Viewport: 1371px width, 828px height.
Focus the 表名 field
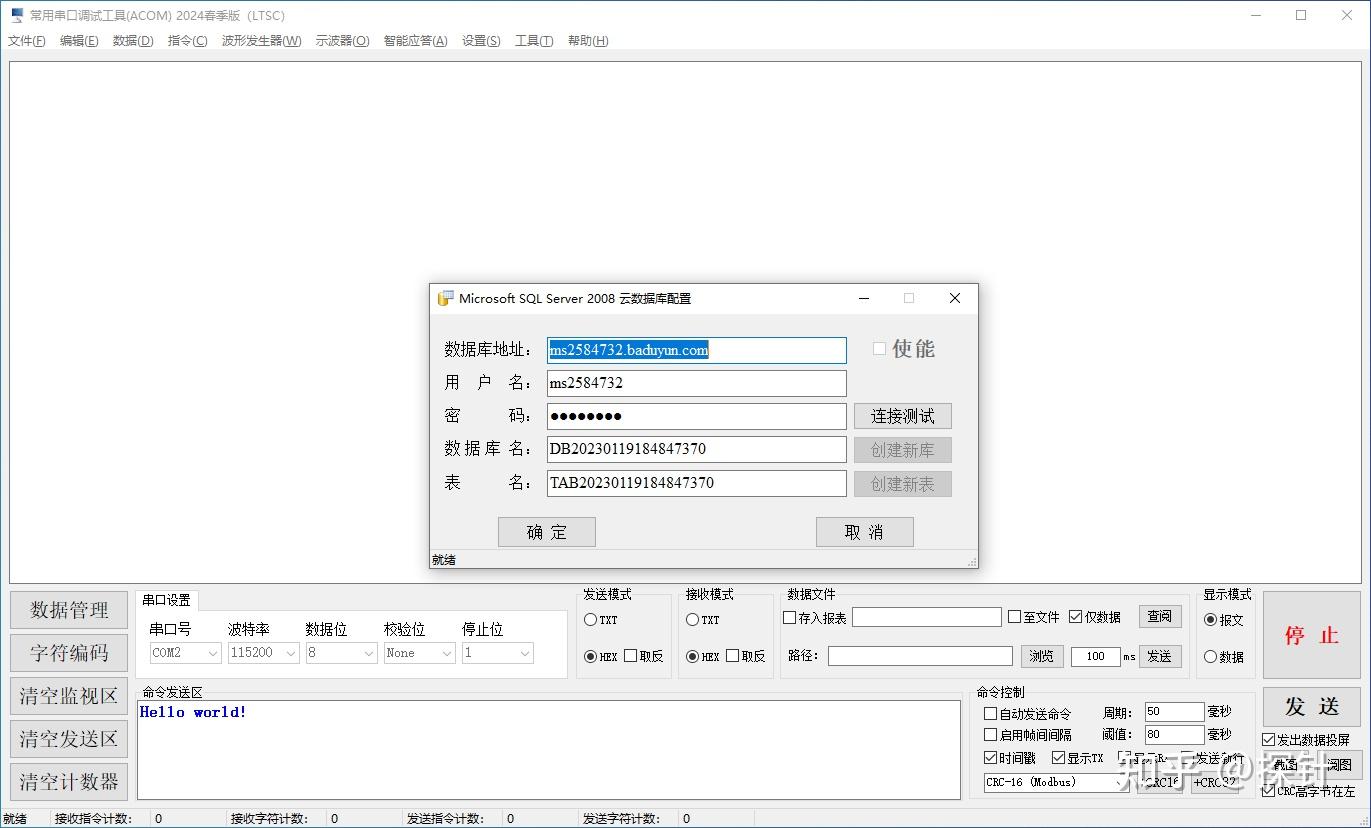pyautogui.click(x=697, y=484)
